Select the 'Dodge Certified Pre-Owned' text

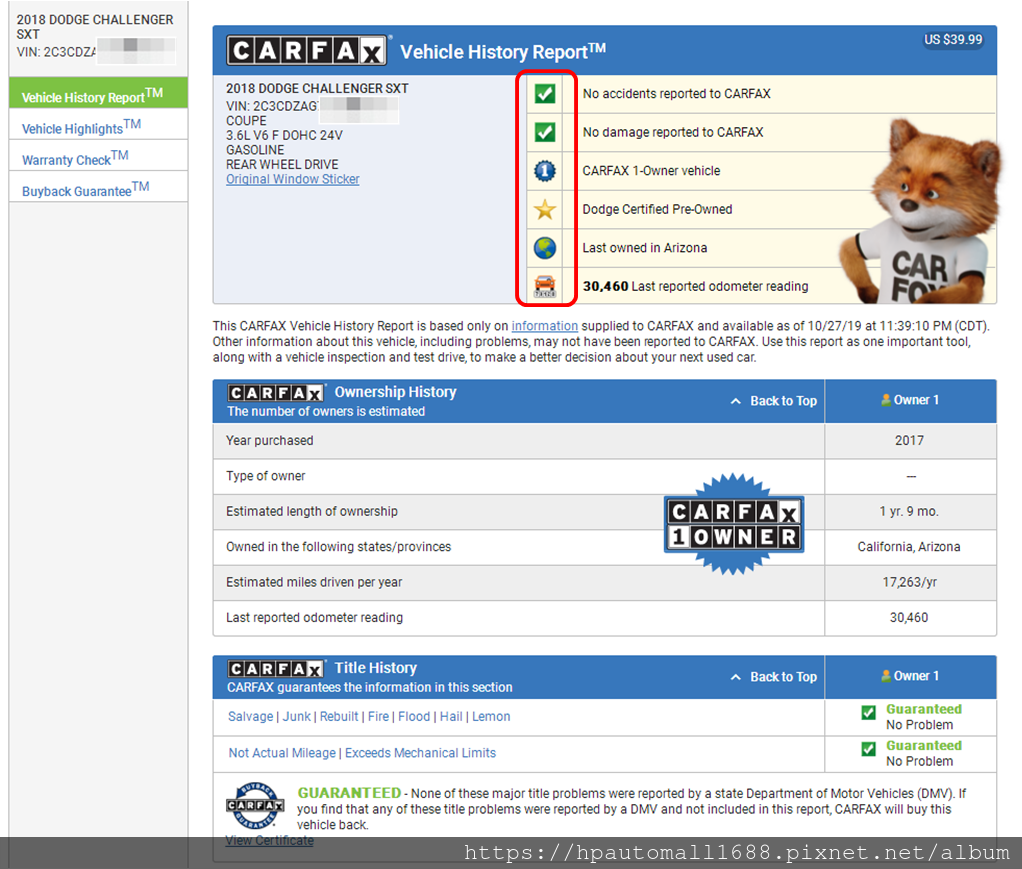coord(657,209)
